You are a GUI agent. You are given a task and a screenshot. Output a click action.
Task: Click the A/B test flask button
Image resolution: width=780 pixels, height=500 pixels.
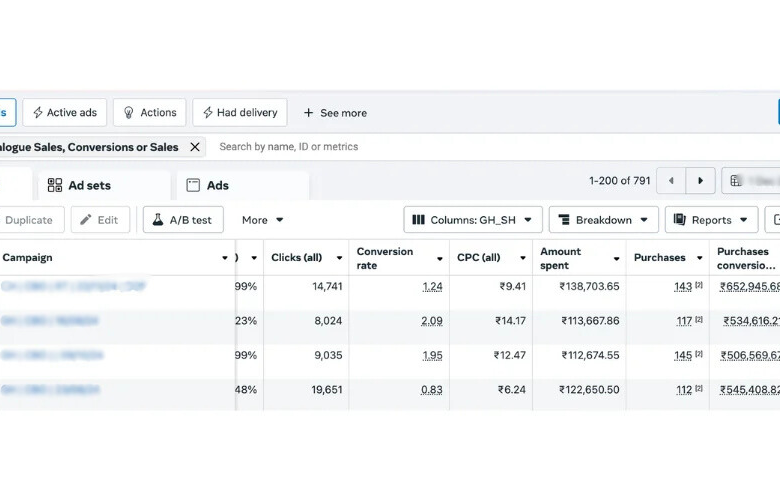(x=183, y=220)
